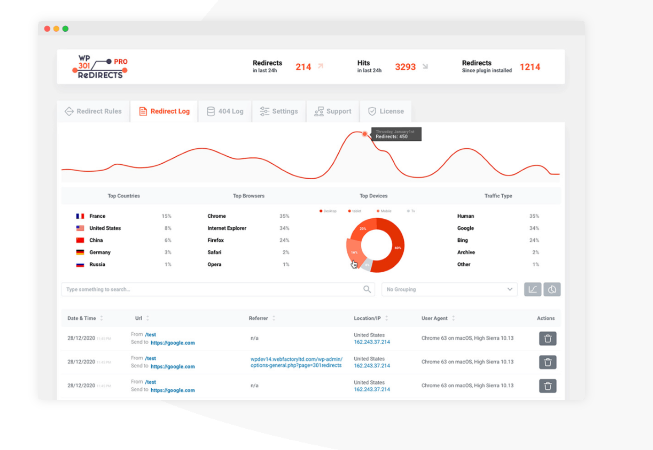
Task: Delete the third log entry with trash icon
Action: click(548, 386)
